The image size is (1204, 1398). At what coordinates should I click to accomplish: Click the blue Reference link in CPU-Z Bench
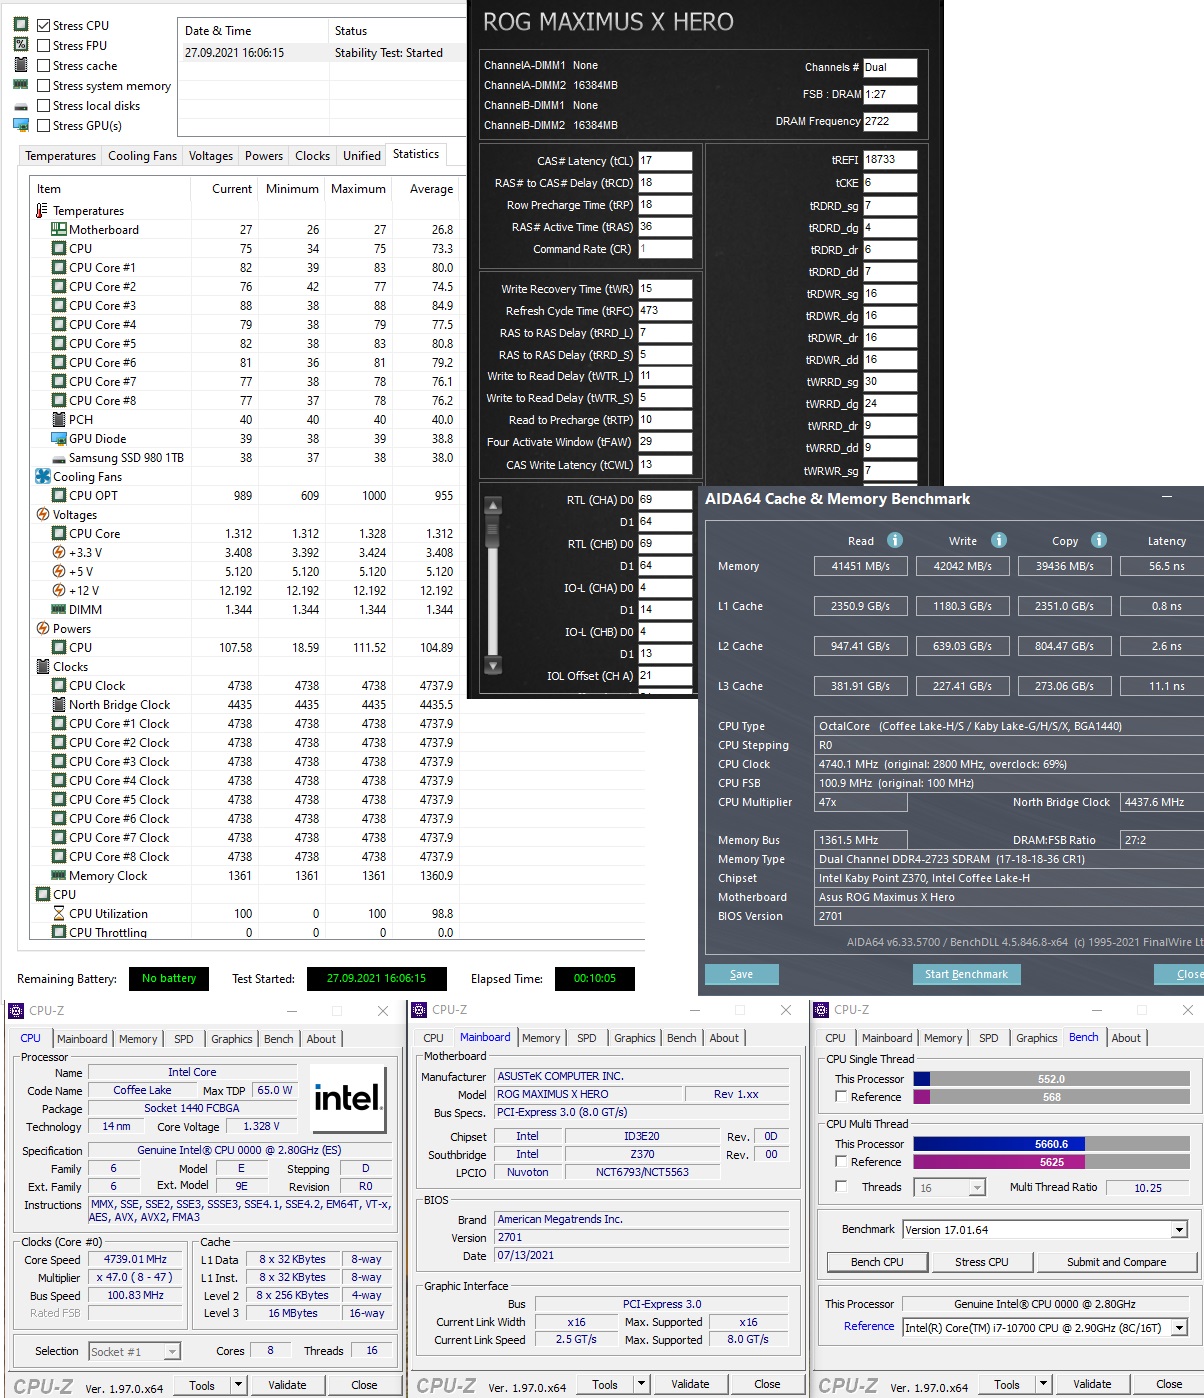[x=869, y=1326]
